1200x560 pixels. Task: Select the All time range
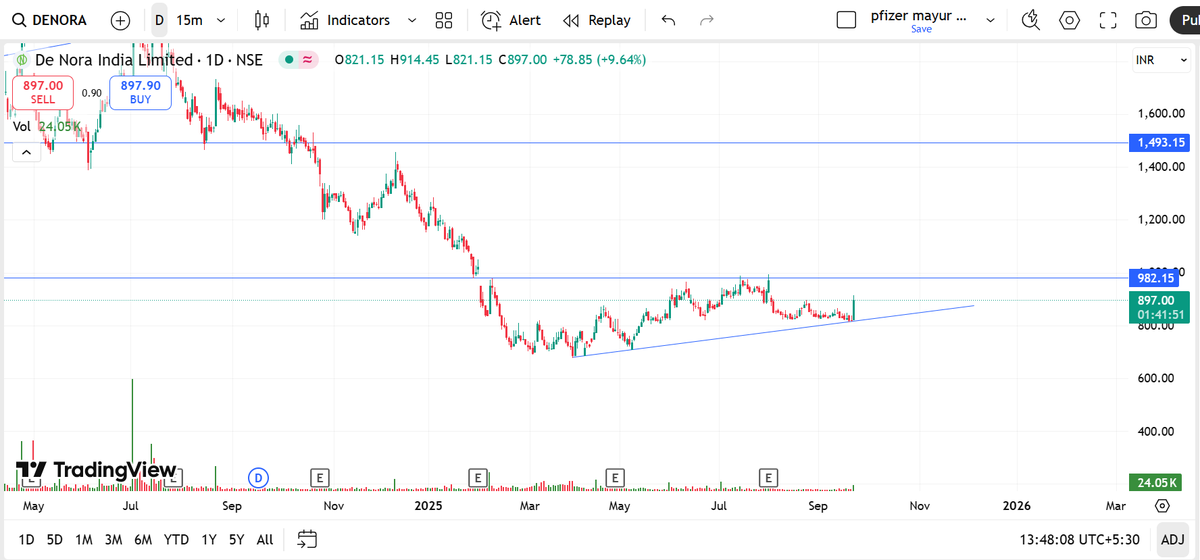tap(265, 539)
